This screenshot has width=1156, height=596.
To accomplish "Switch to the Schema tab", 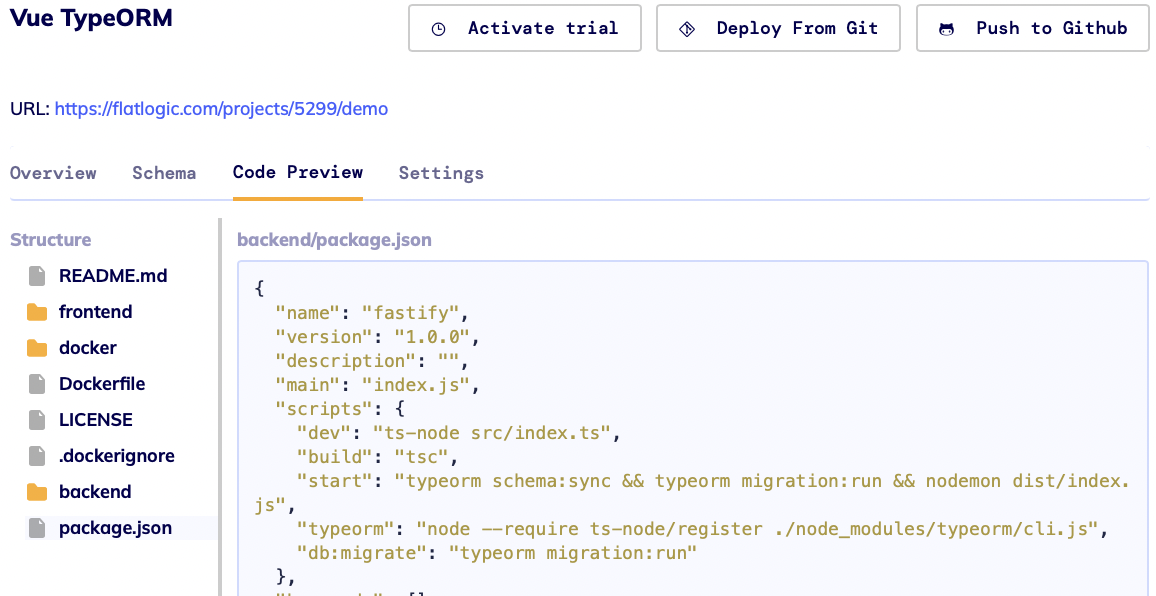I will pyautogui.click(x=164, y=173).
